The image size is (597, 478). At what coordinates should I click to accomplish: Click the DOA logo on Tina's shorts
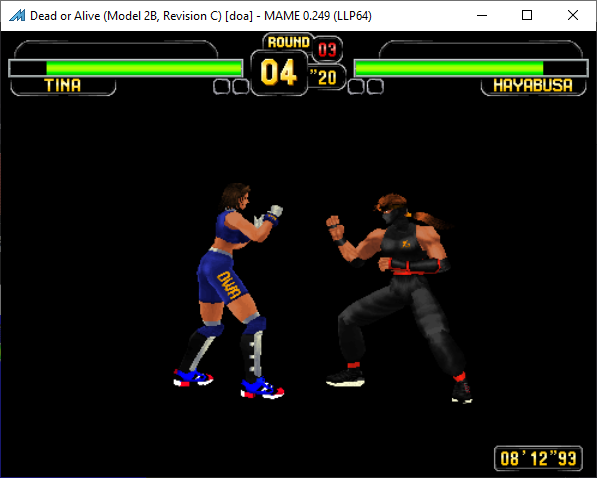pos(228,285)
